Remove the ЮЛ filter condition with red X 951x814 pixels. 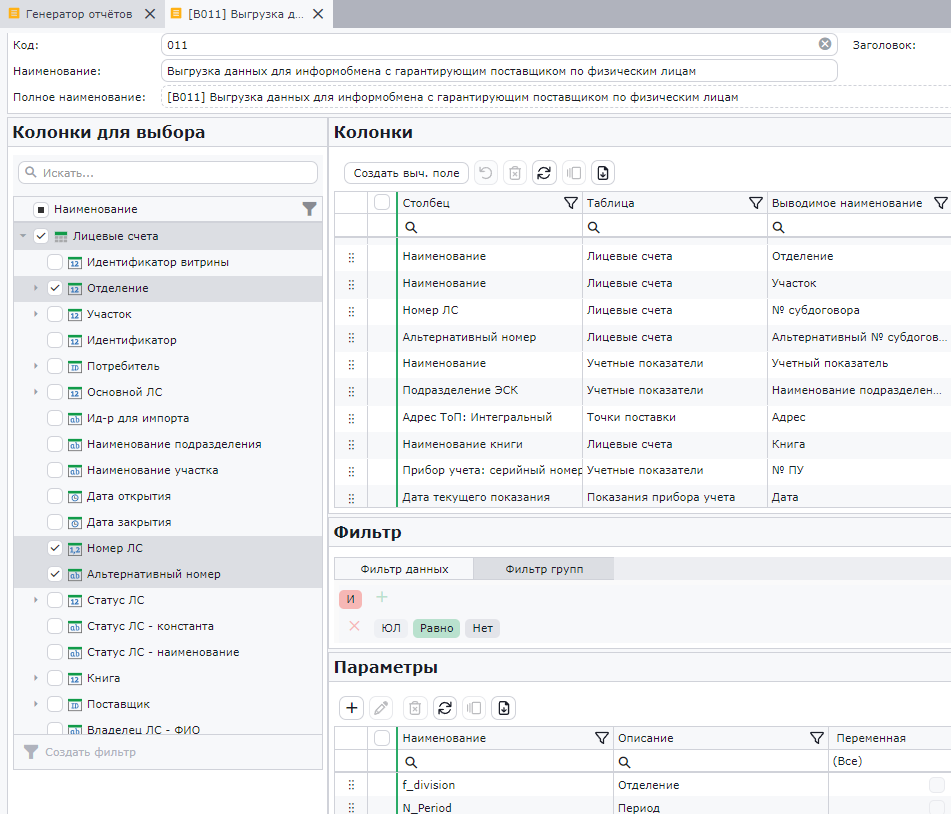[x=355, y=626]
